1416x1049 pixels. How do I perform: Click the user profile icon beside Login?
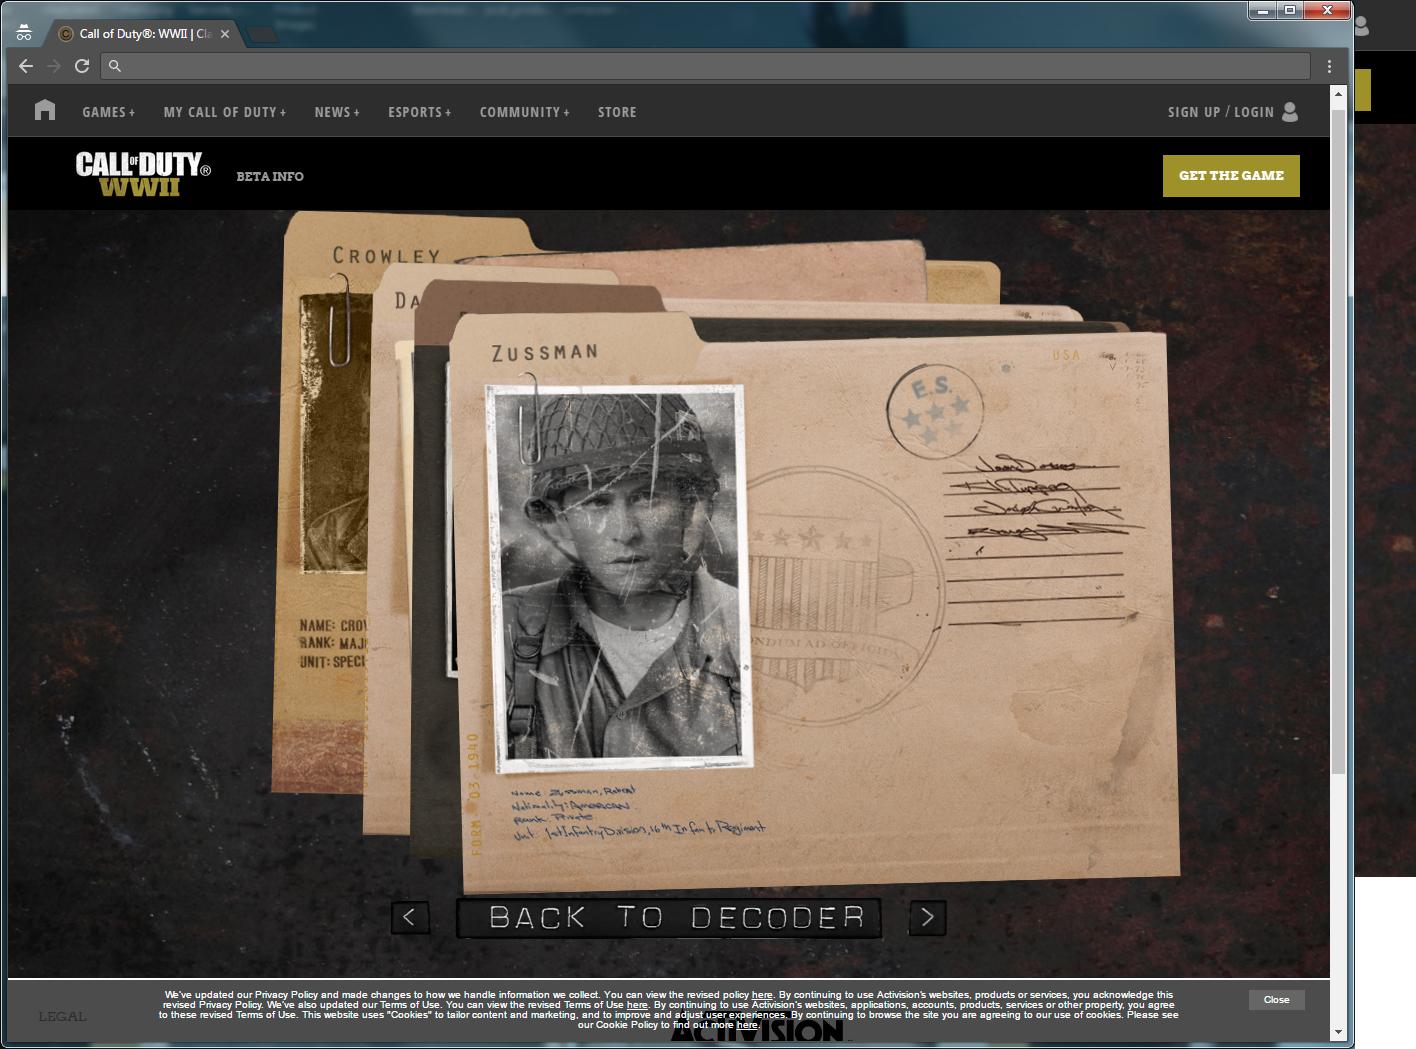pyautogui.click(x=1290, y=111)
